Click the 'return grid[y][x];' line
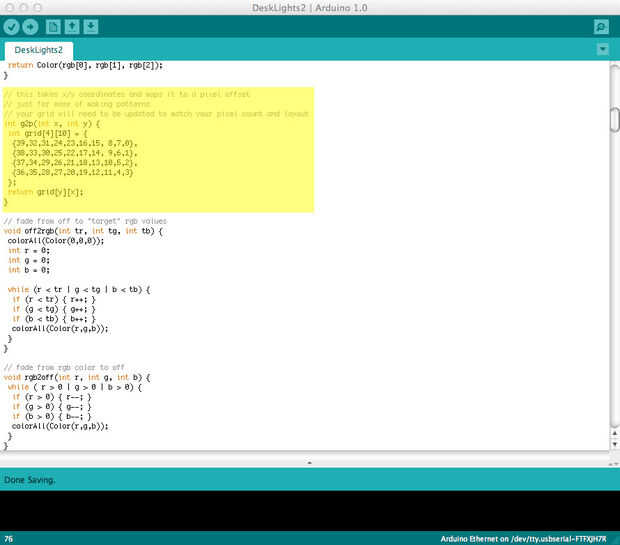This screenshot has width=620, height=545. [45, 192]
